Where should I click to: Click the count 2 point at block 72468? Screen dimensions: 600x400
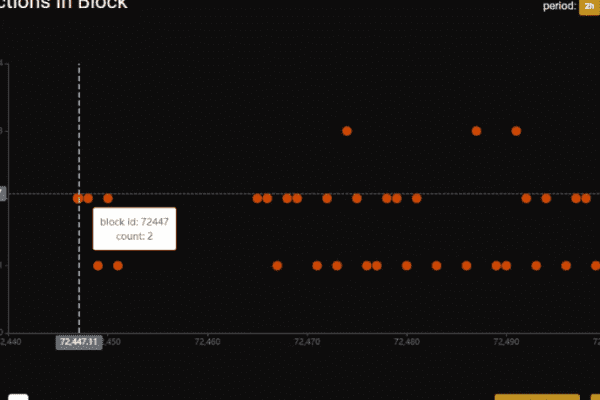tap(287, 198)
